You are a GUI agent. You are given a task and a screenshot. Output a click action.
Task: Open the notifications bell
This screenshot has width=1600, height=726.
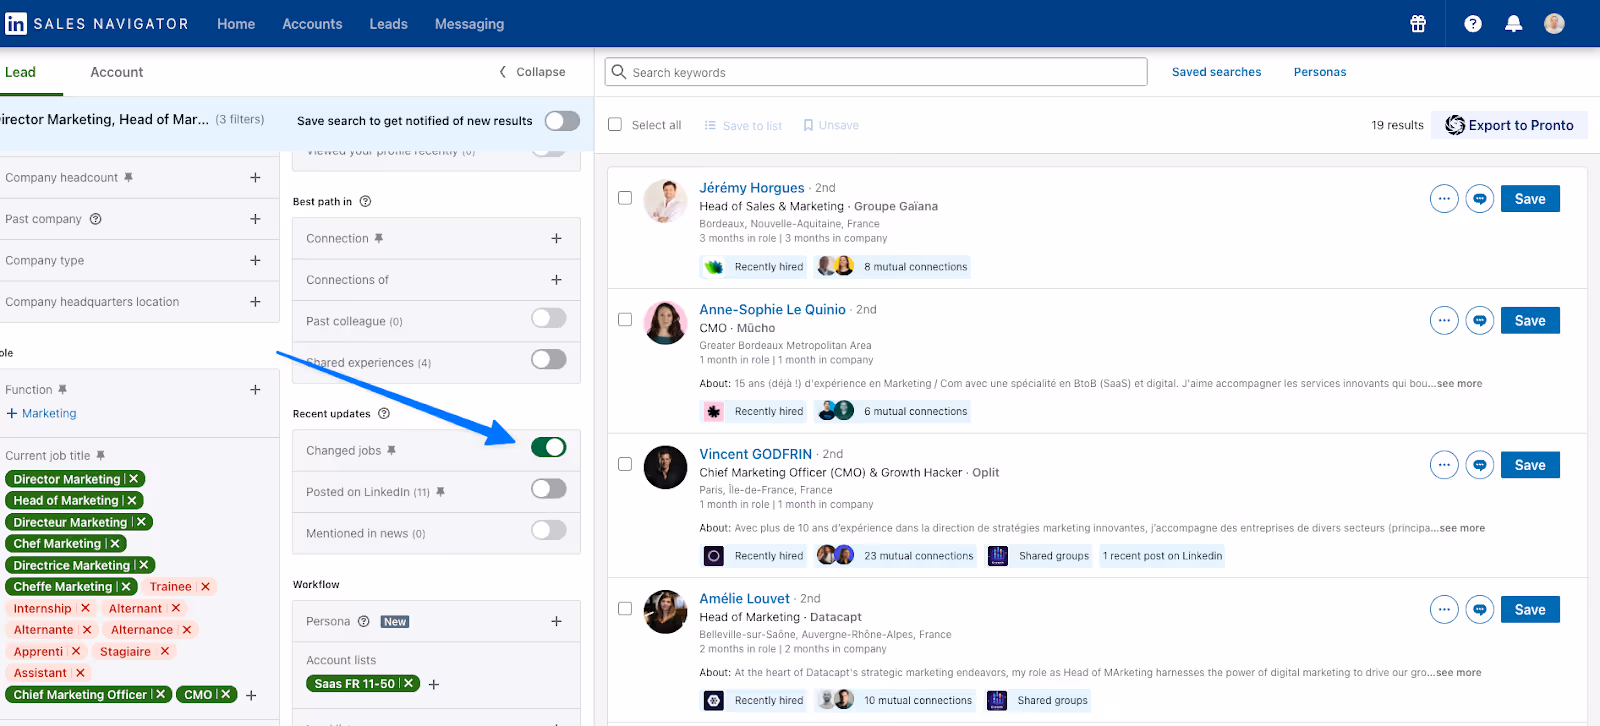coord(1514,23)
